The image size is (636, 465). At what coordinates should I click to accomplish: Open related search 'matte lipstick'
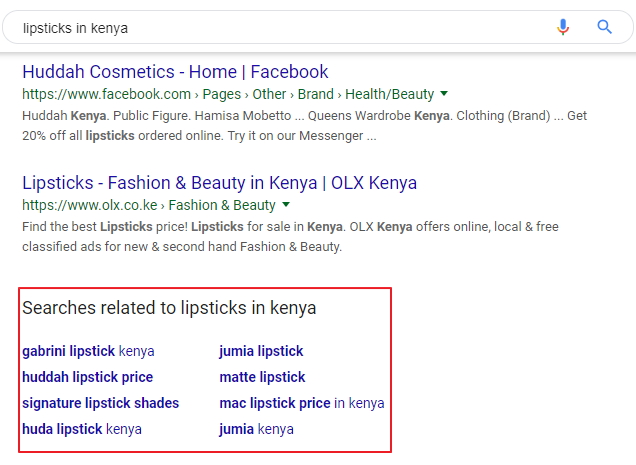pyautogui.click(x=262, y=377)
